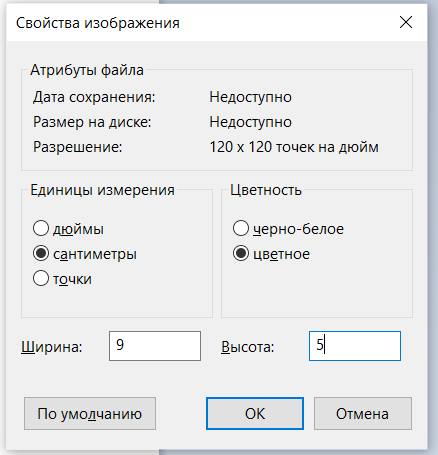Click the Свойства изображения title bar text
The width and height of the screenshot is (438, 455).
click(98, 23)
